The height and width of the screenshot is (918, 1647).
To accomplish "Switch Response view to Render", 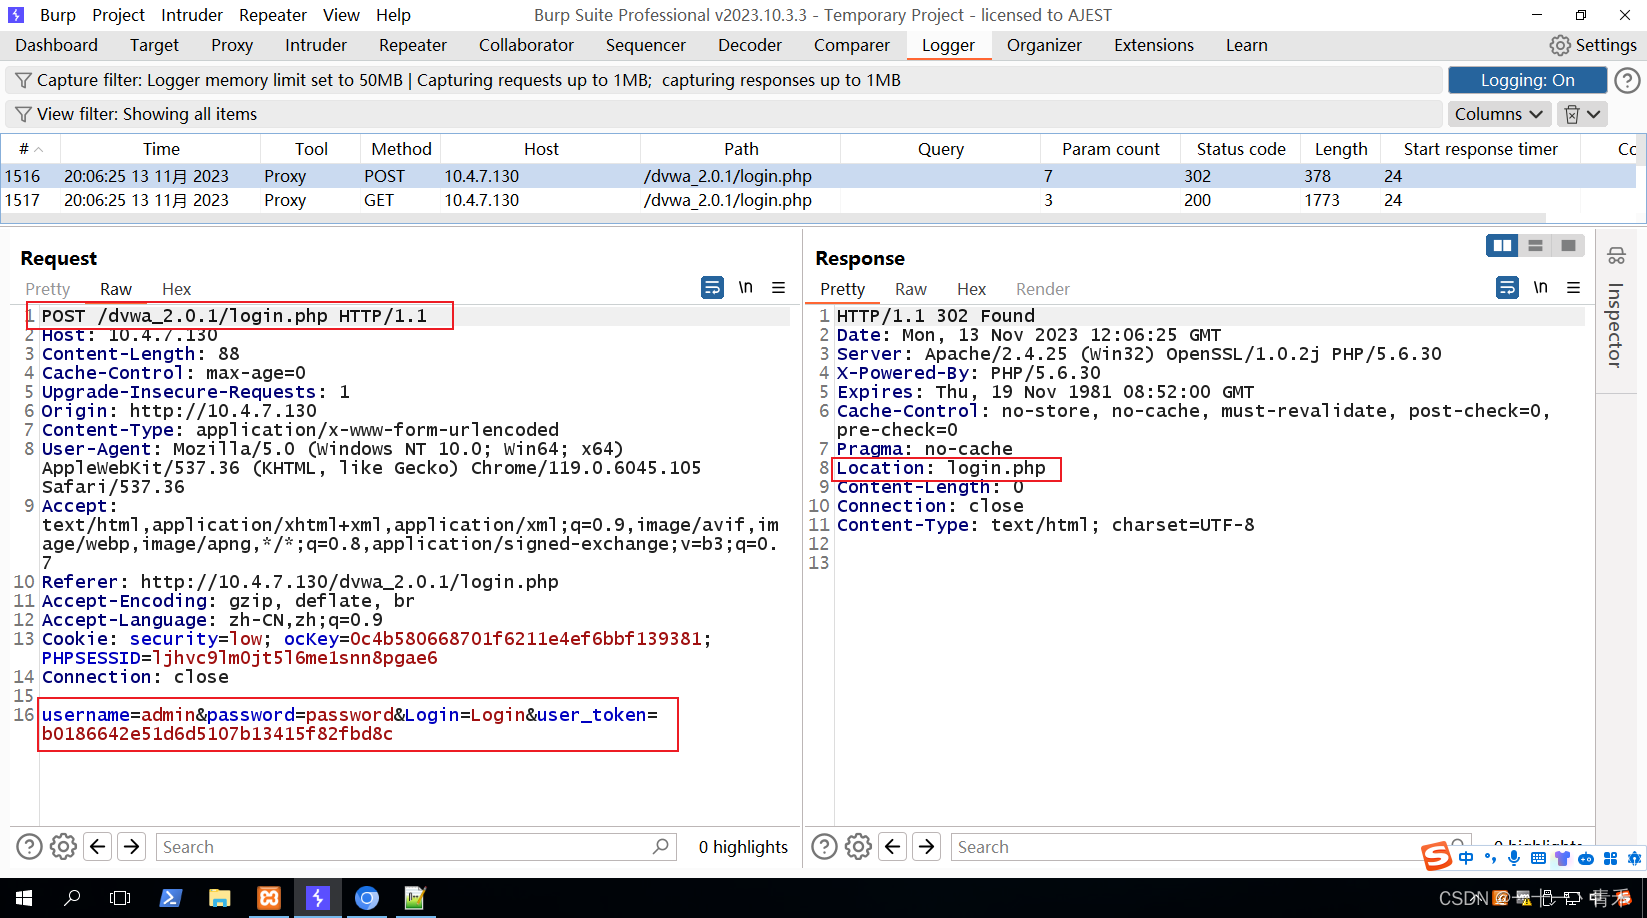I will coord(1042,289).
